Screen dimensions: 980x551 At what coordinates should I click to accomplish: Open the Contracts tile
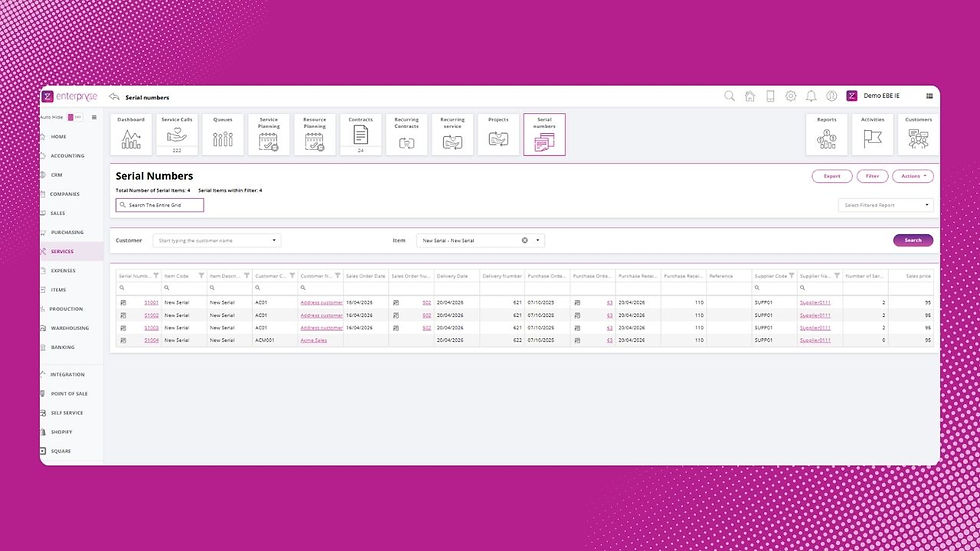(x=361, y=134)
